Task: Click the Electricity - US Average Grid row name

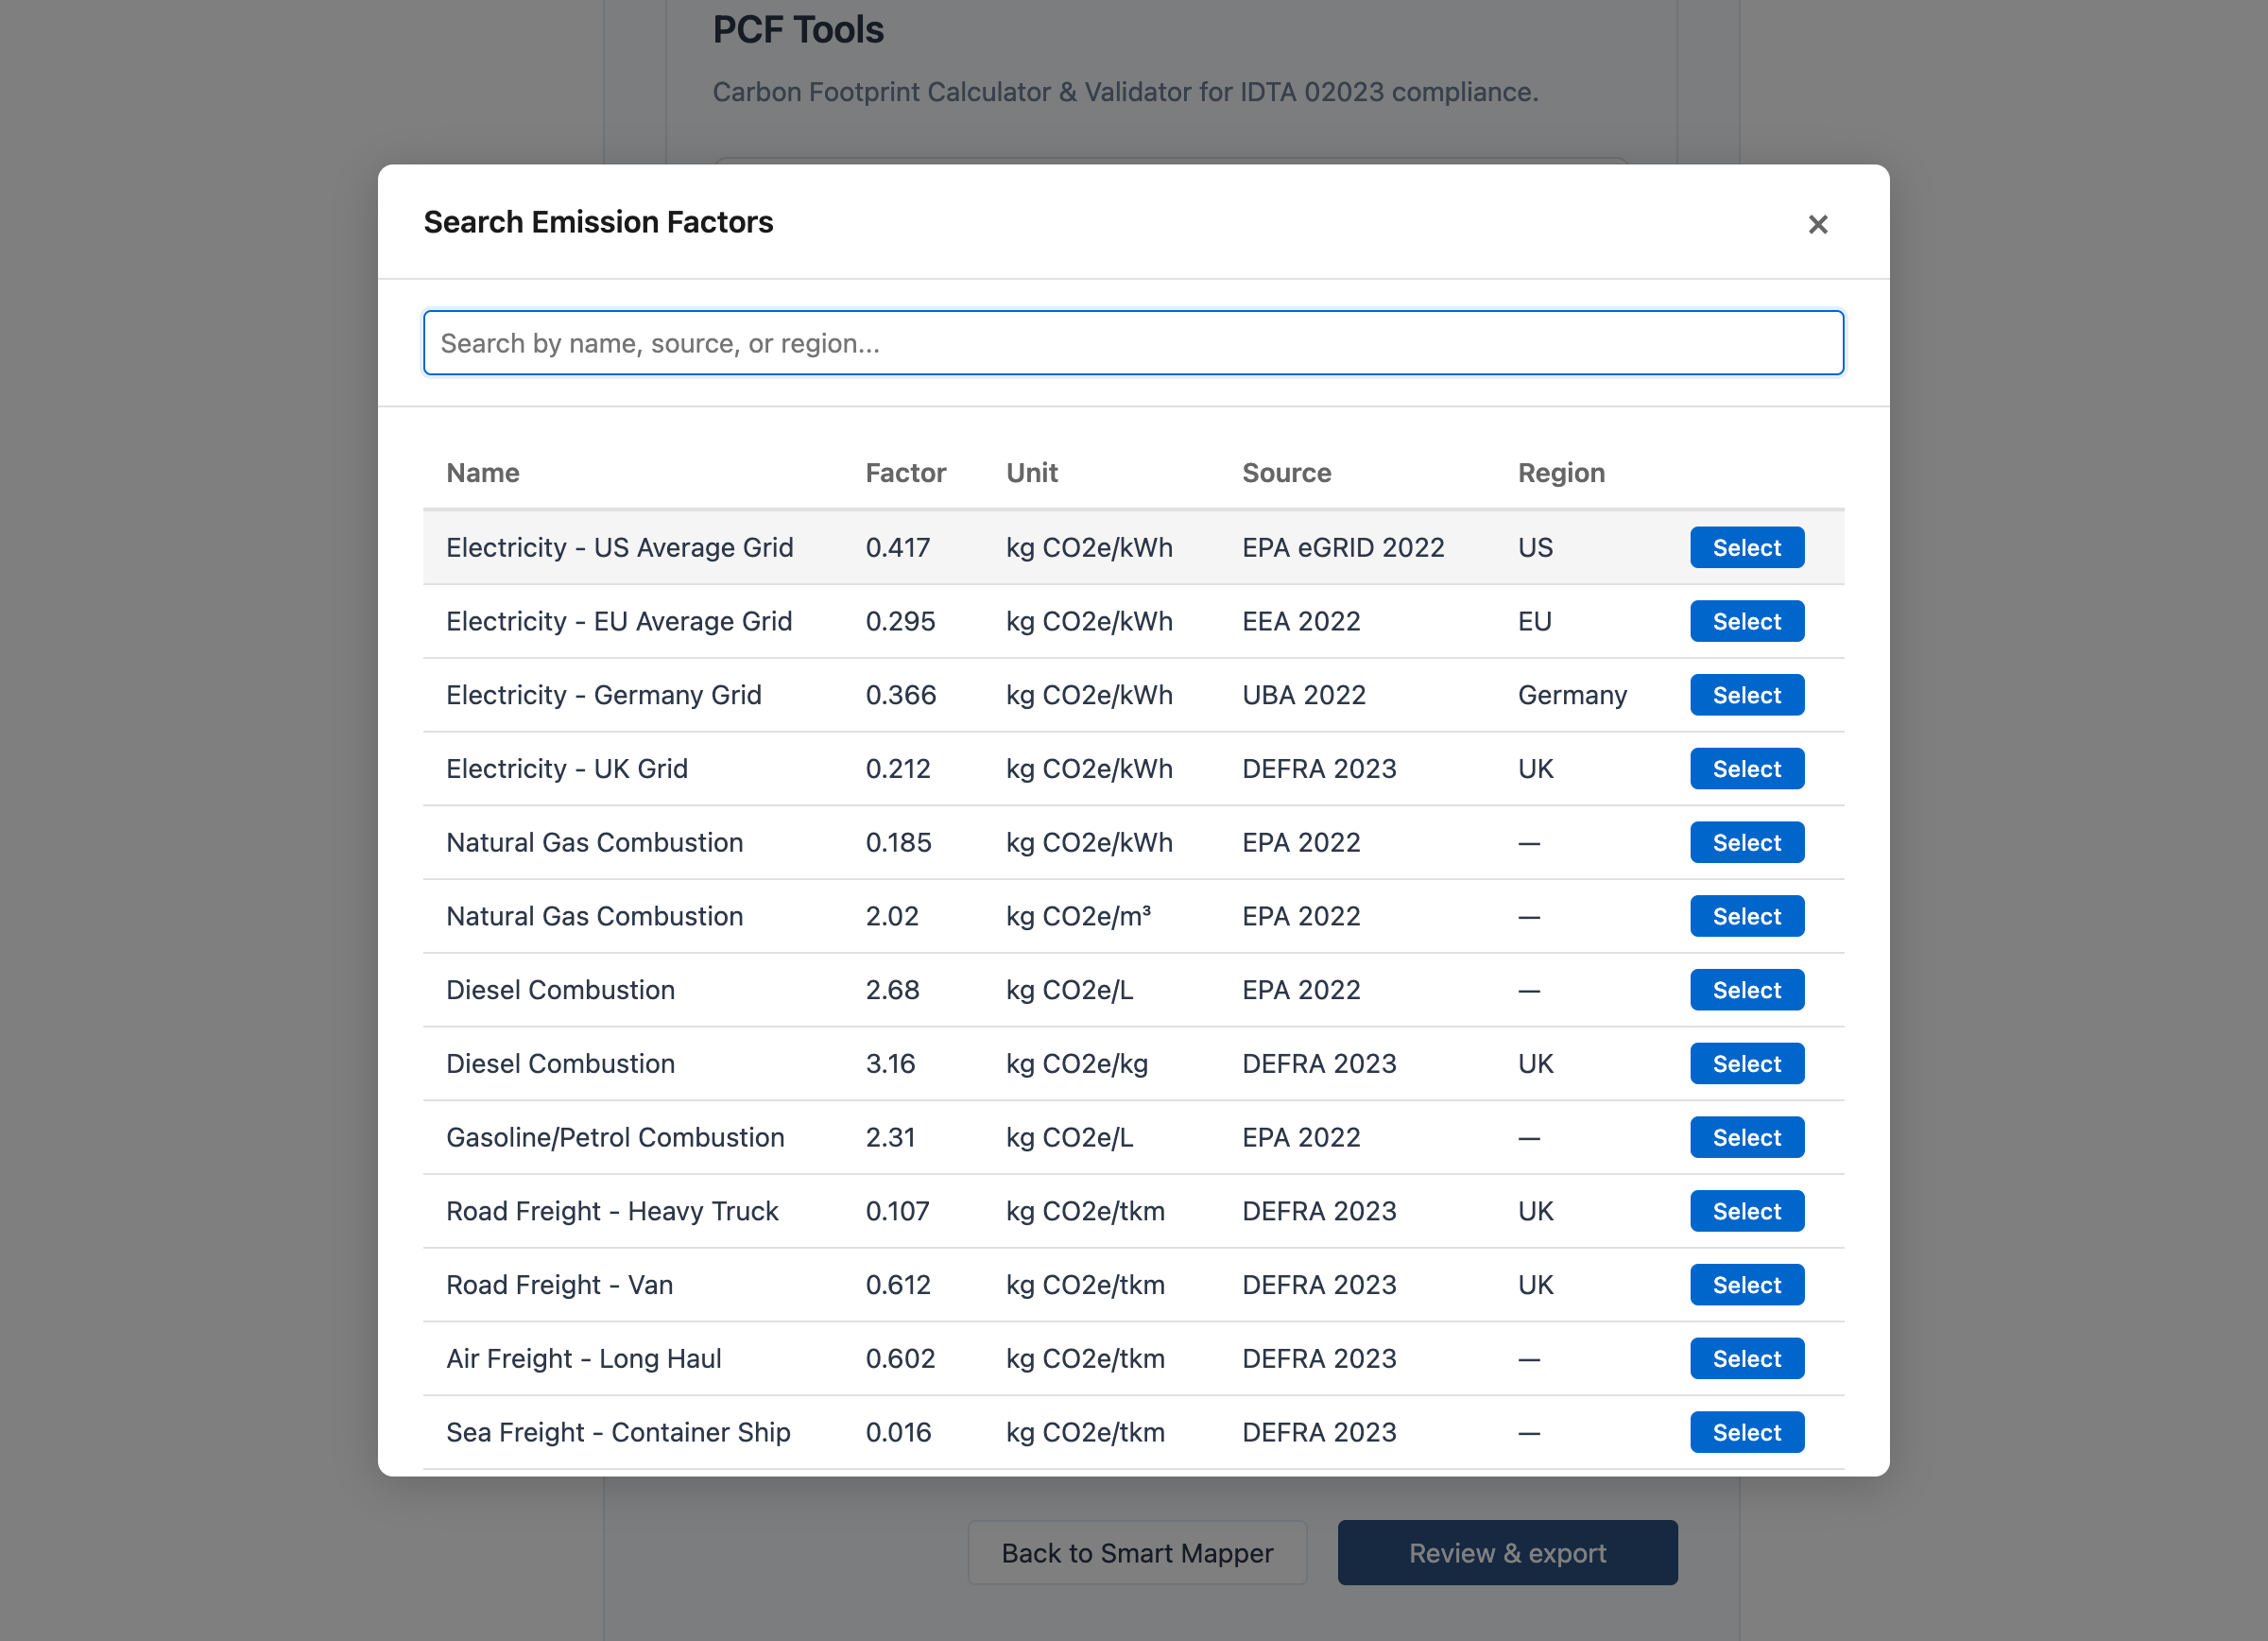Action: tap(619, 547)
